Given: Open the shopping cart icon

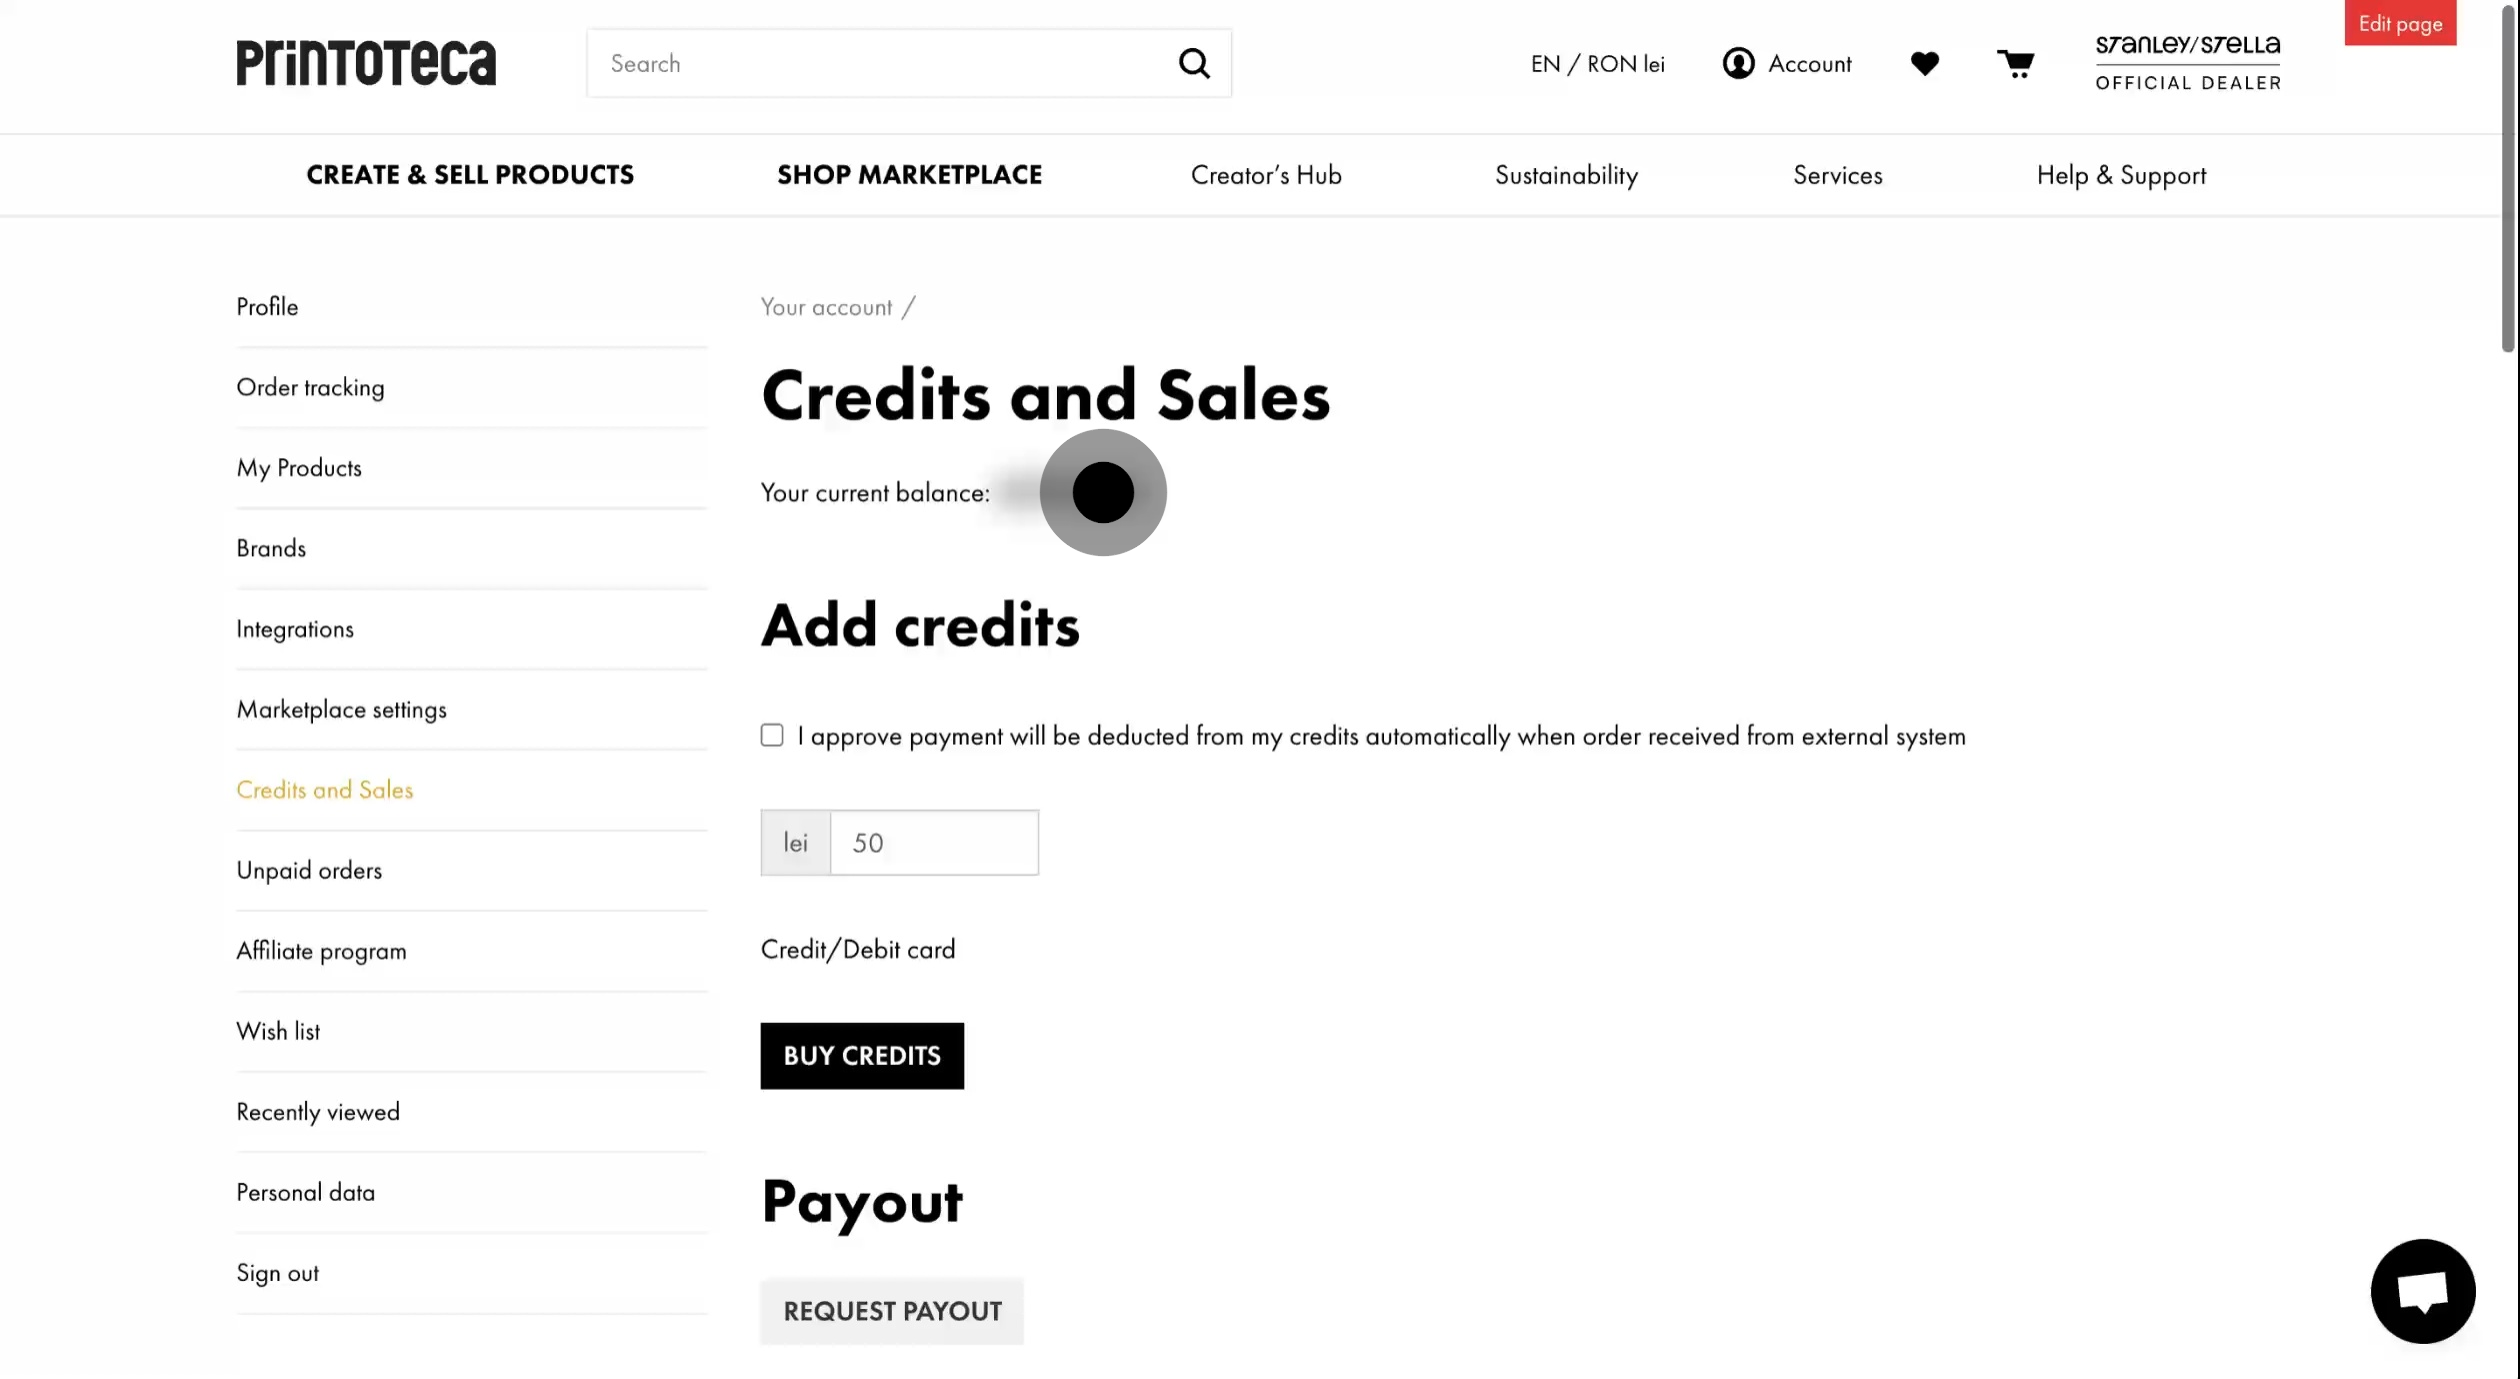Looking at the screenshot, I should click(2015, 64).
